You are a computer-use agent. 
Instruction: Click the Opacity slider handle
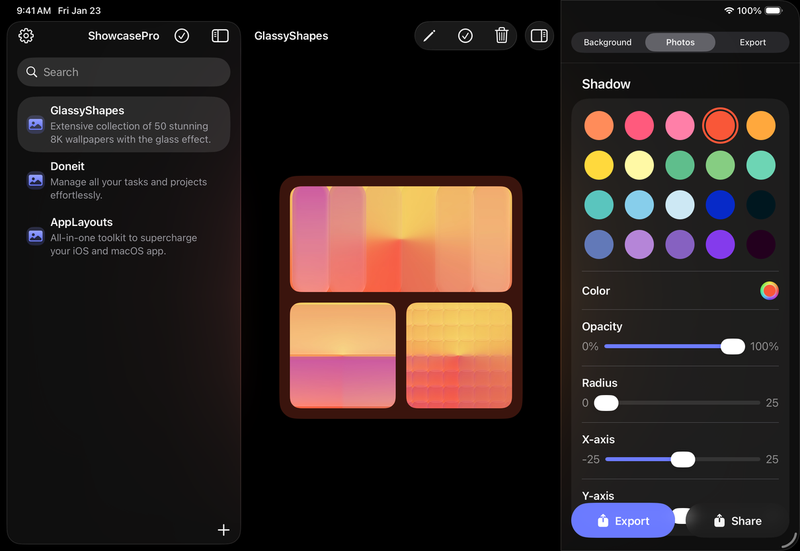tap(733, 346)
